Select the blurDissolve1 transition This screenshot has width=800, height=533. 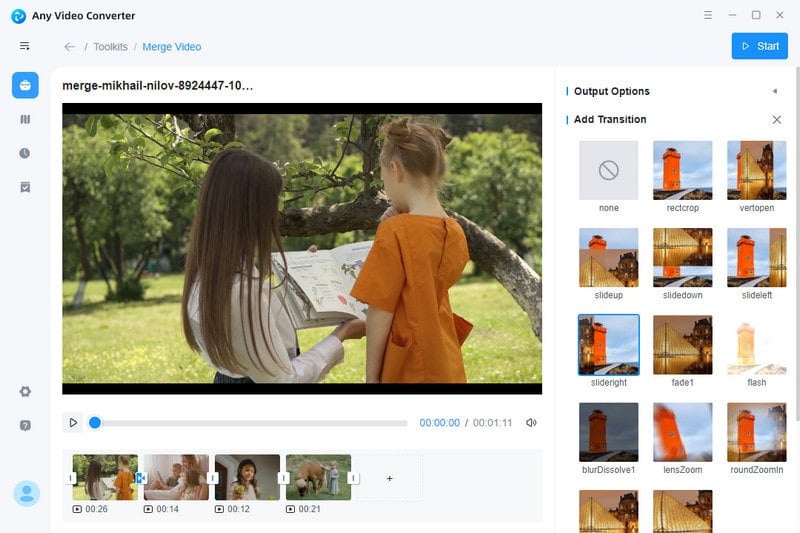tap(609, 432)
